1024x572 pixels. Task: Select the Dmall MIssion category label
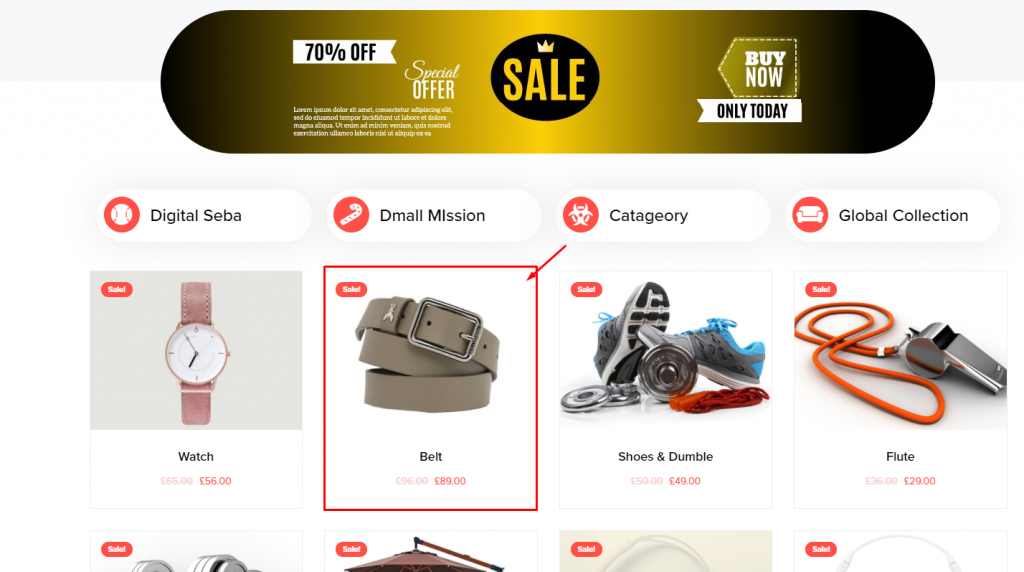coord(432,215)
